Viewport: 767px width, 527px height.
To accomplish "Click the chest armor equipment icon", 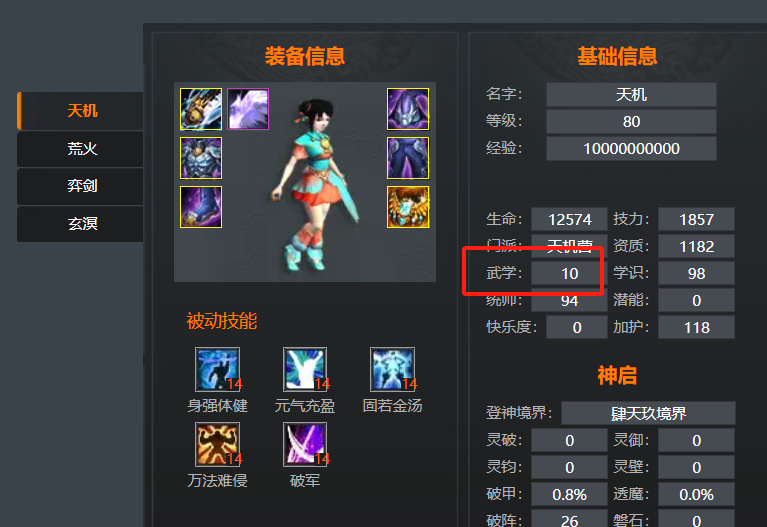I will click(201, 158).
